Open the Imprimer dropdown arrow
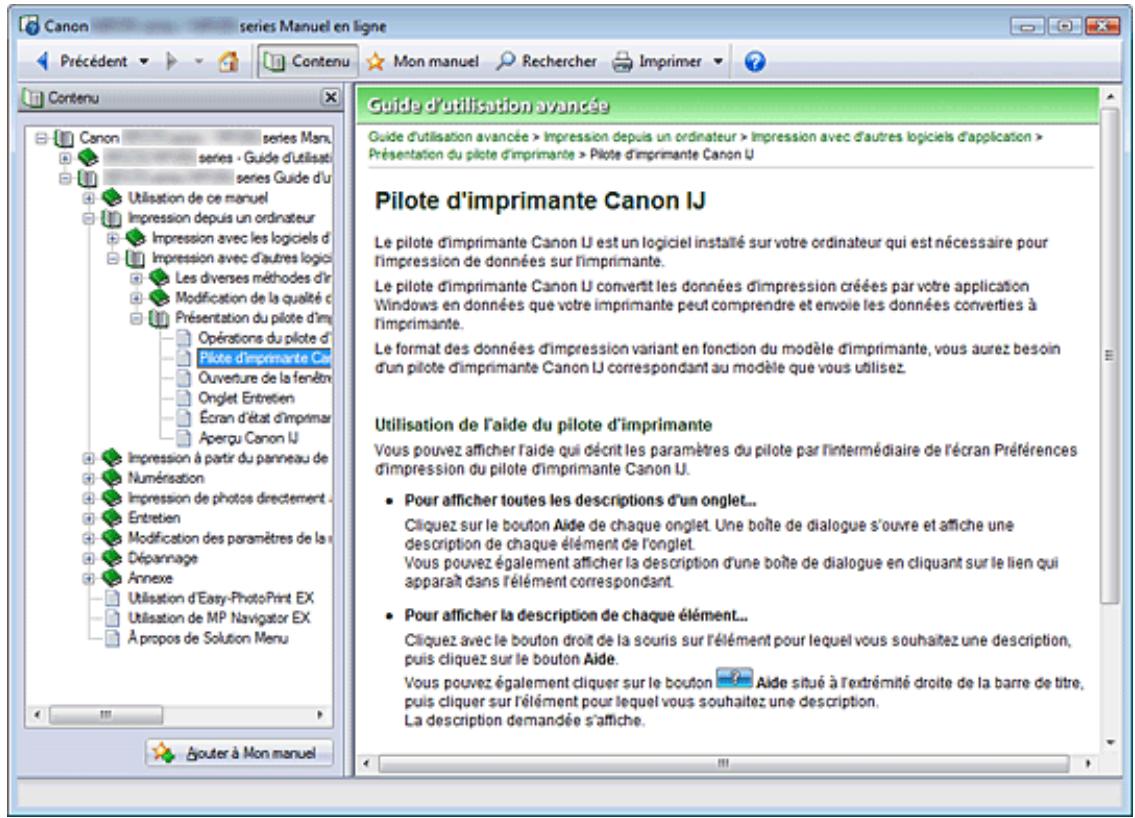1135x818 pixels. (718, 62)
